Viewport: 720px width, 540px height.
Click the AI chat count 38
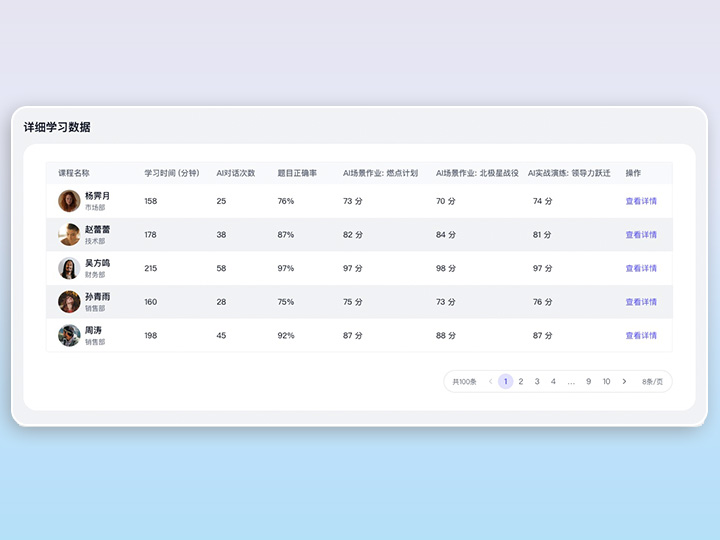point(221,235)
